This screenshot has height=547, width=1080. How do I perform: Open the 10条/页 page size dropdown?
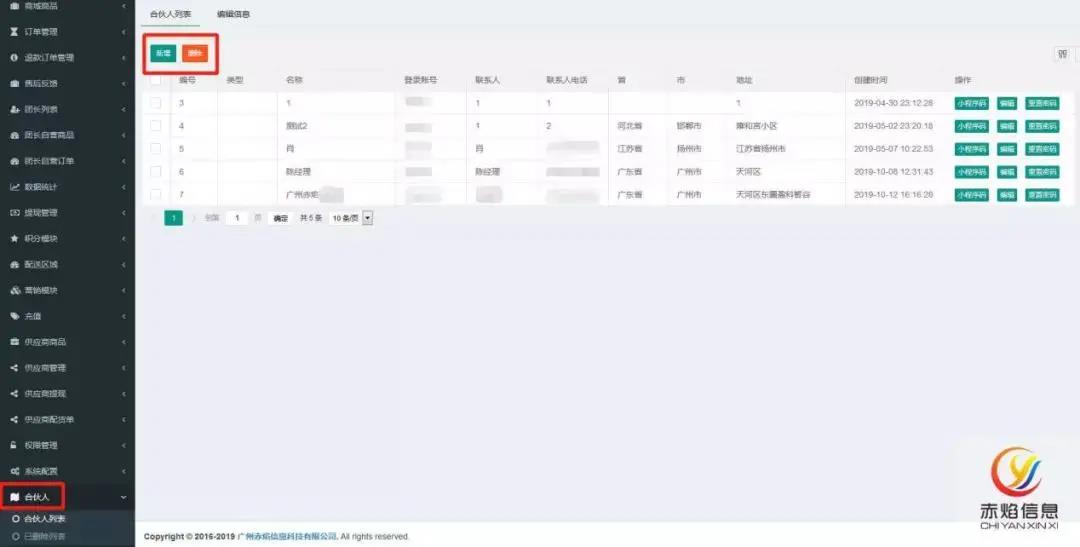[351, 218]
